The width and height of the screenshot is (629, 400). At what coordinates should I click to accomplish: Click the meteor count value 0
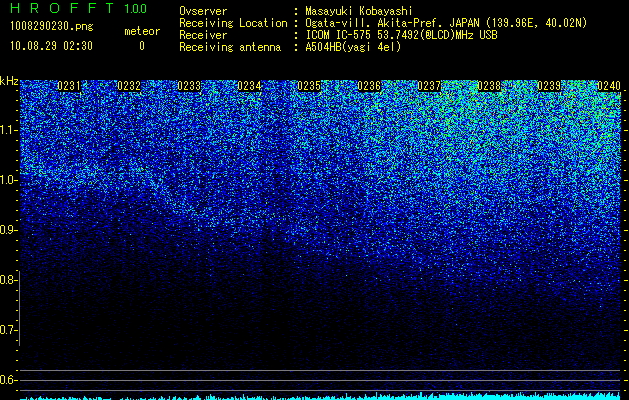142,46
